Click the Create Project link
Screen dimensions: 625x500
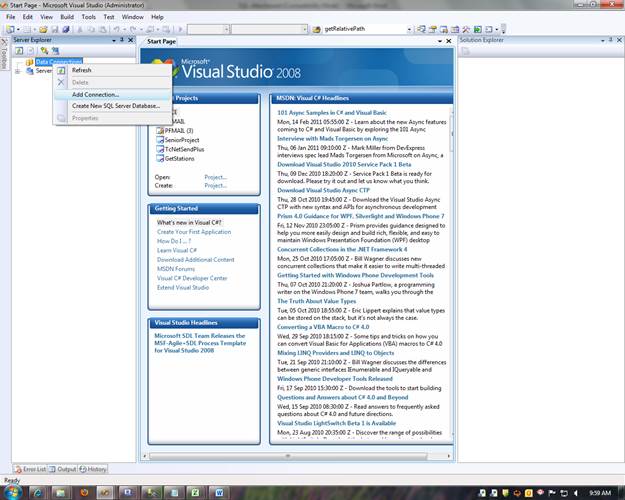click(x=216, y=185)
